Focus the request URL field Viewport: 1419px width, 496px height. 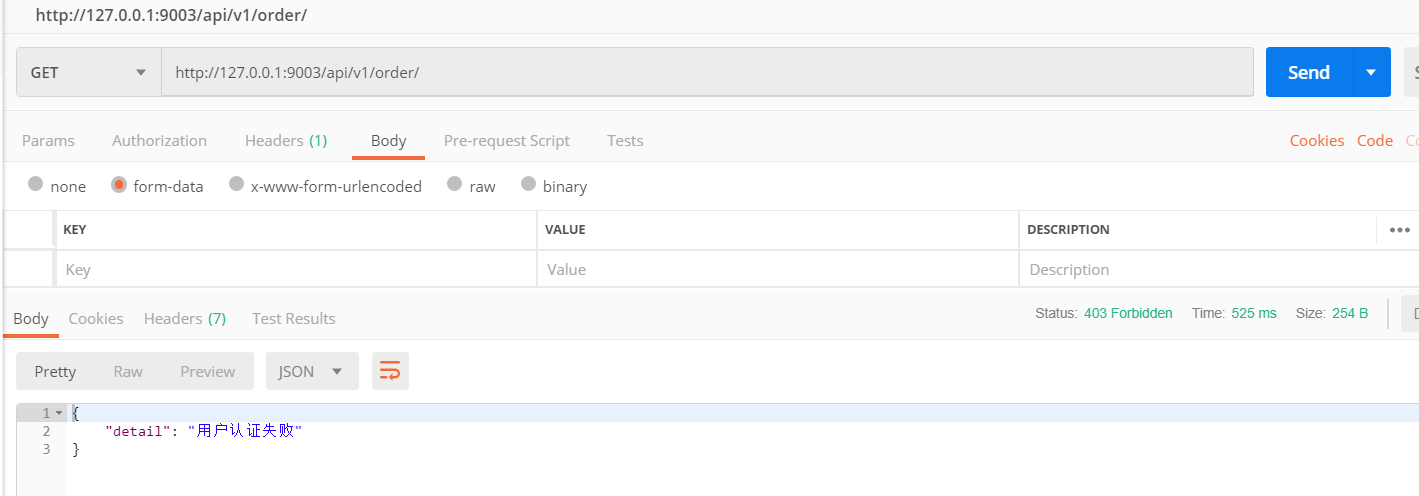(x=707, y=72)
